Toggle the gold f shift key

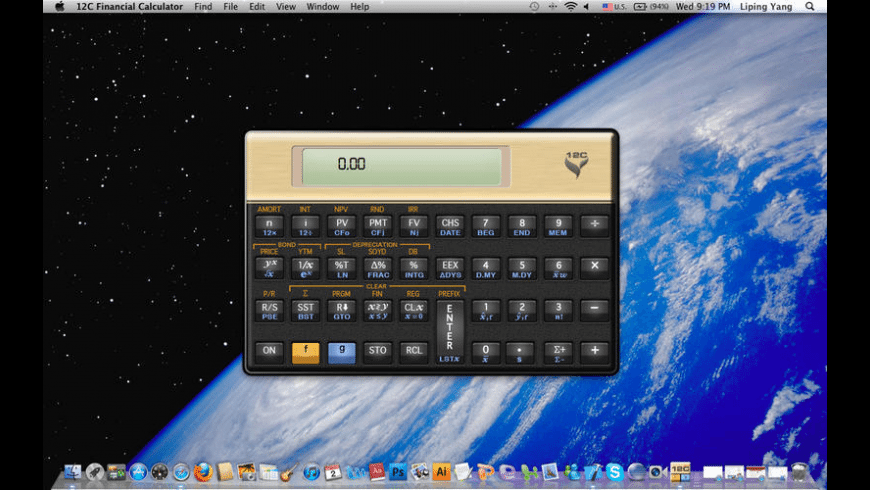click(305, 351)
